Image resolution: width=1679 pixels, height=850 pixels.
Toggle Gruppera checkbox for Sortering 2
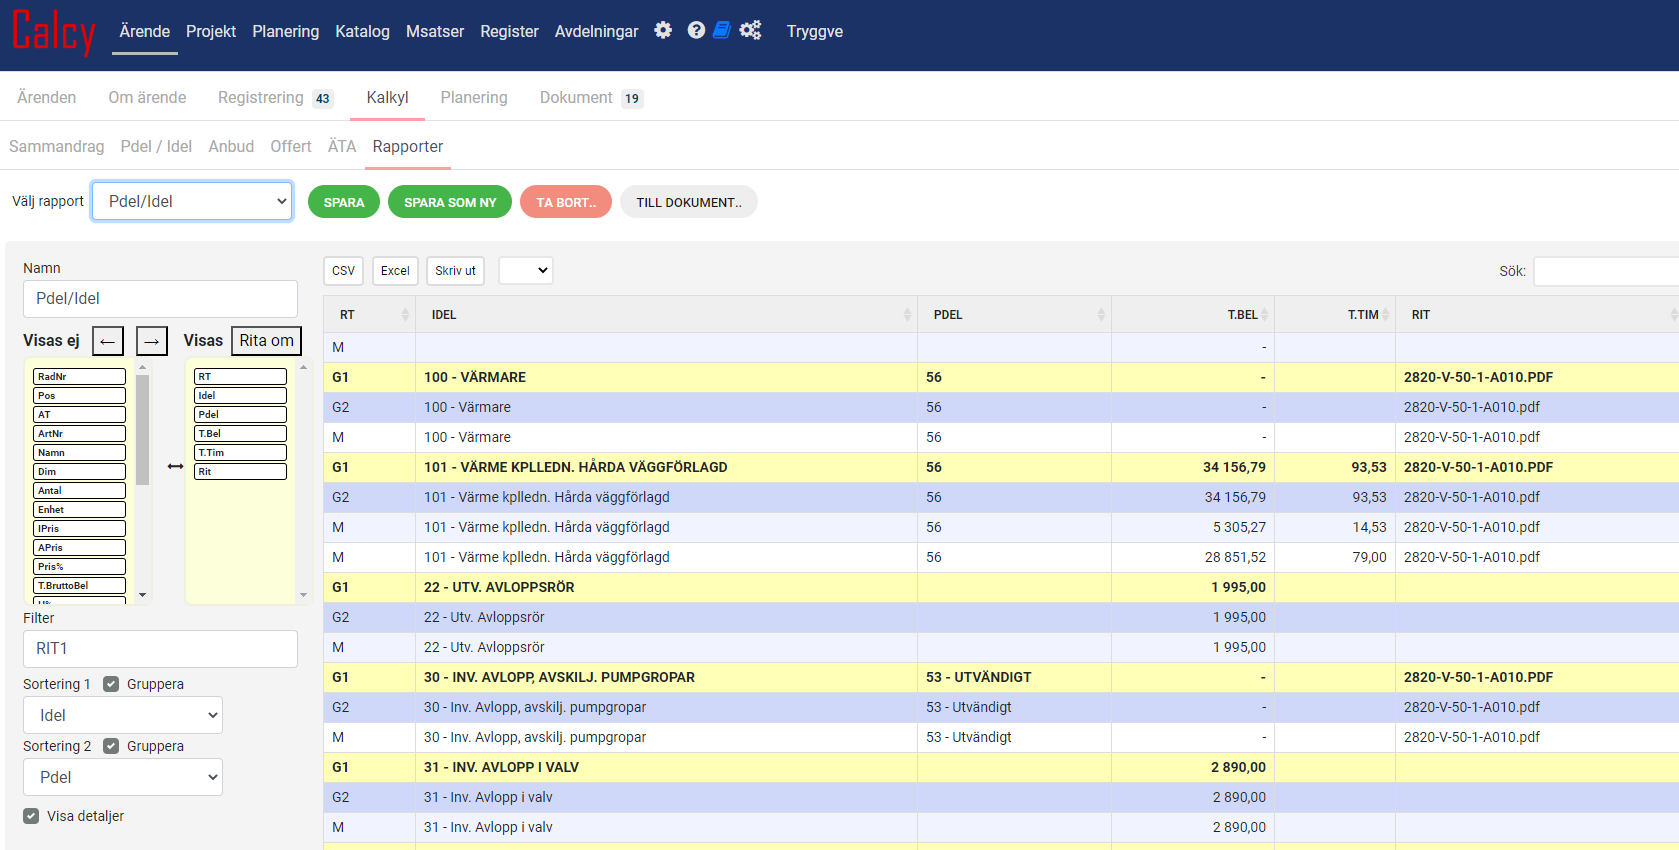point(111,746)
